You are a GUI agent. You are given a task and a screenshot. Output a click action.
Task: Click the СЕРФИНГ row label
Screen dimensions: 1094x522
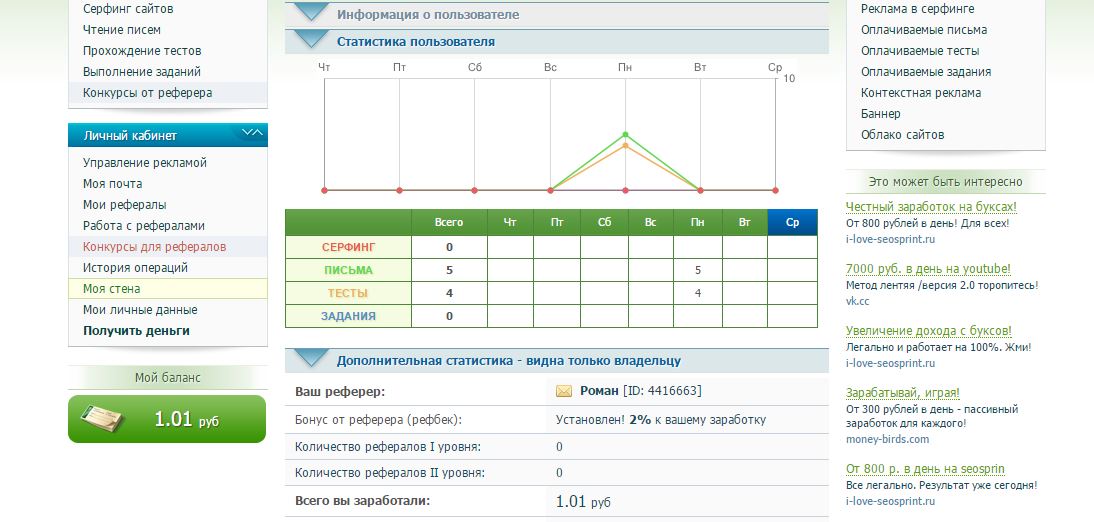pyautogui.click(x=348, y=247)
